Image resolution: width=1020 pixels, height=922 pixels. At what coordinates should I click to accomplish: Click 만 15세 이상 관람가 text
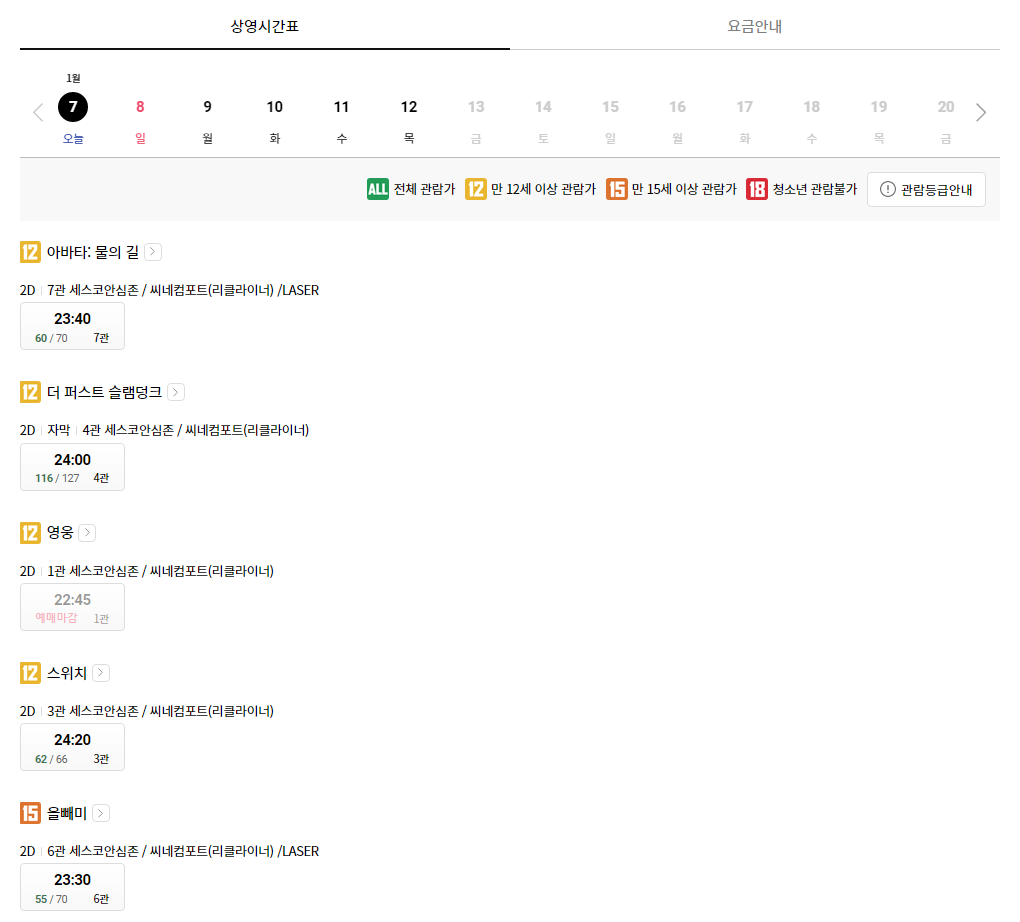point(684,189)
